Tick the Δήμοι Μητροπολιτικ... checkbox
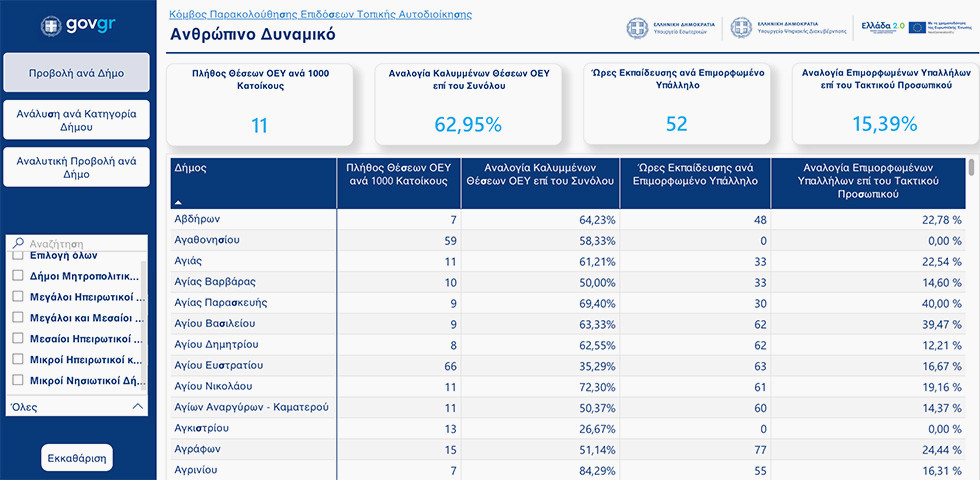The image size is (980, 480). 18,276
